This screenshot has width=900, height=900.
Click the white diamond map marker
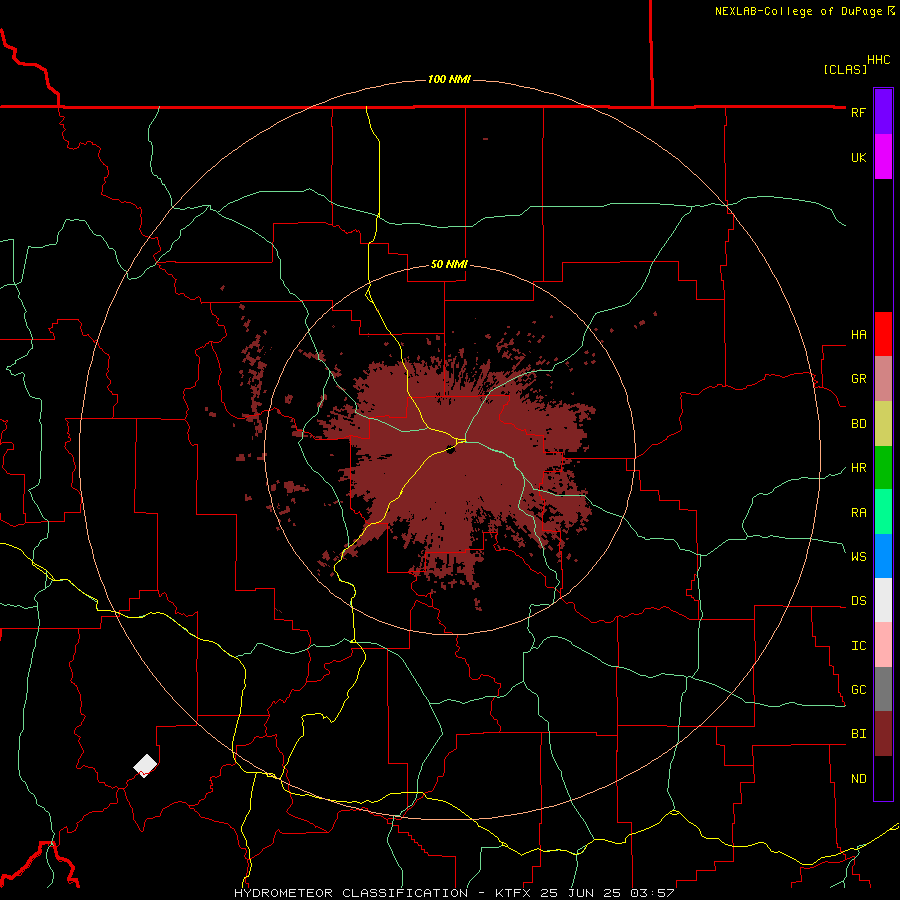coord(145,765)
